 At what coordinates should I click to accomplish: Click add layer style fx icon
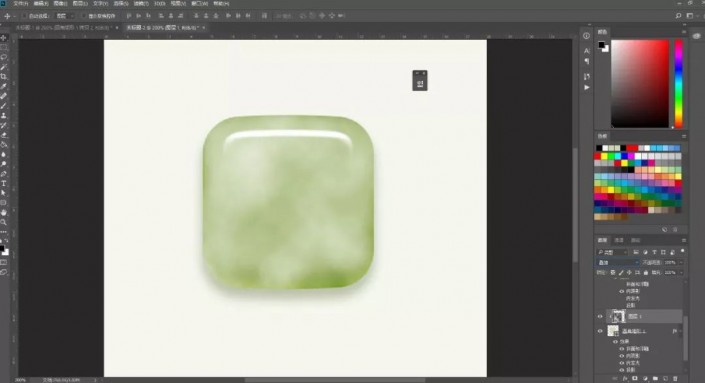pos(625,379)
